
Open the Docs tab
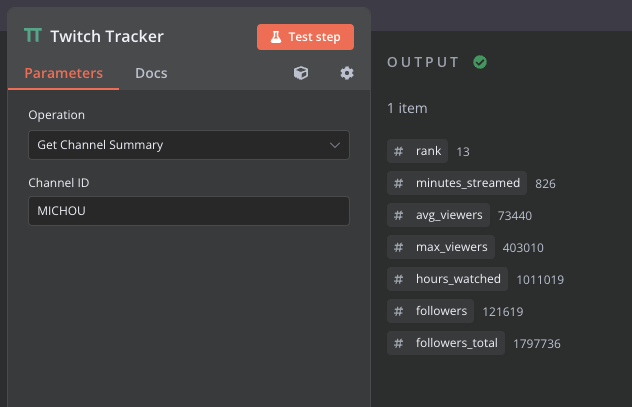pos(151,73)
